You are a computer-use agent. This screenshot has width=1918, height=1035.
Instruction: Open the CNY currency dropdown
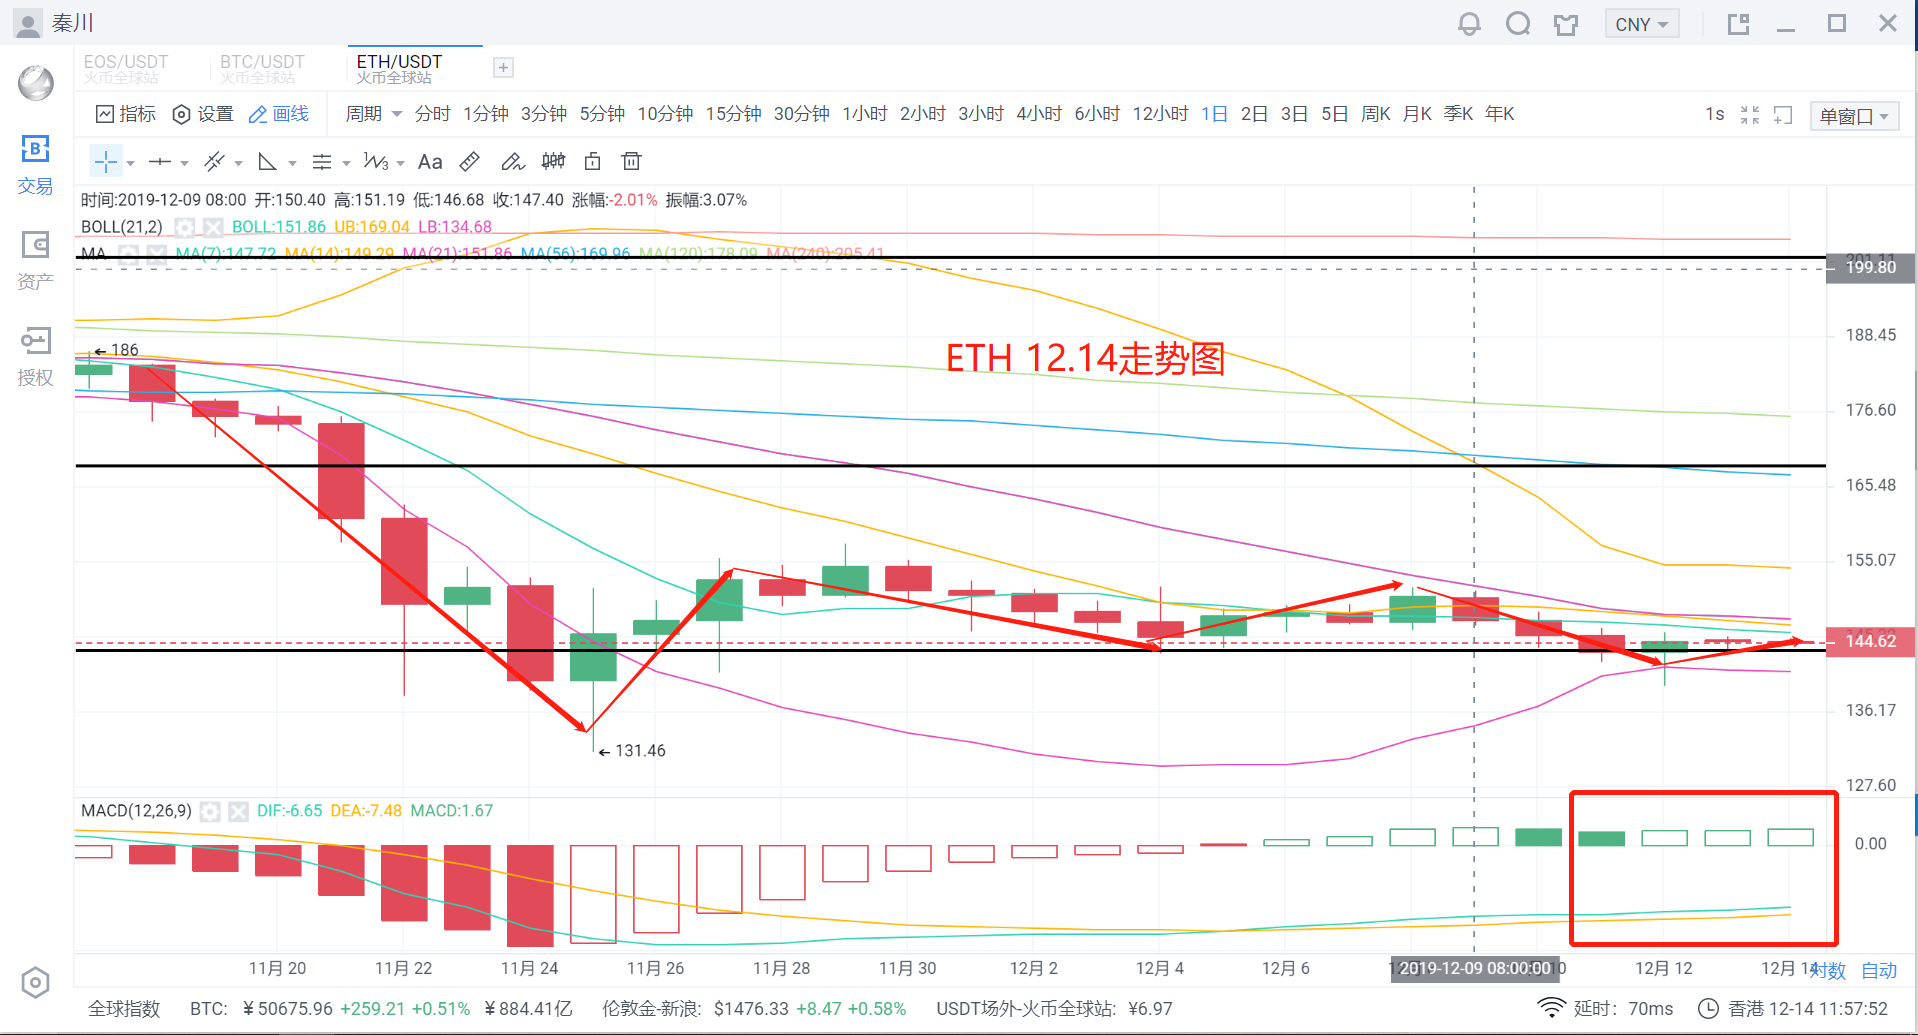point(1641,24)
